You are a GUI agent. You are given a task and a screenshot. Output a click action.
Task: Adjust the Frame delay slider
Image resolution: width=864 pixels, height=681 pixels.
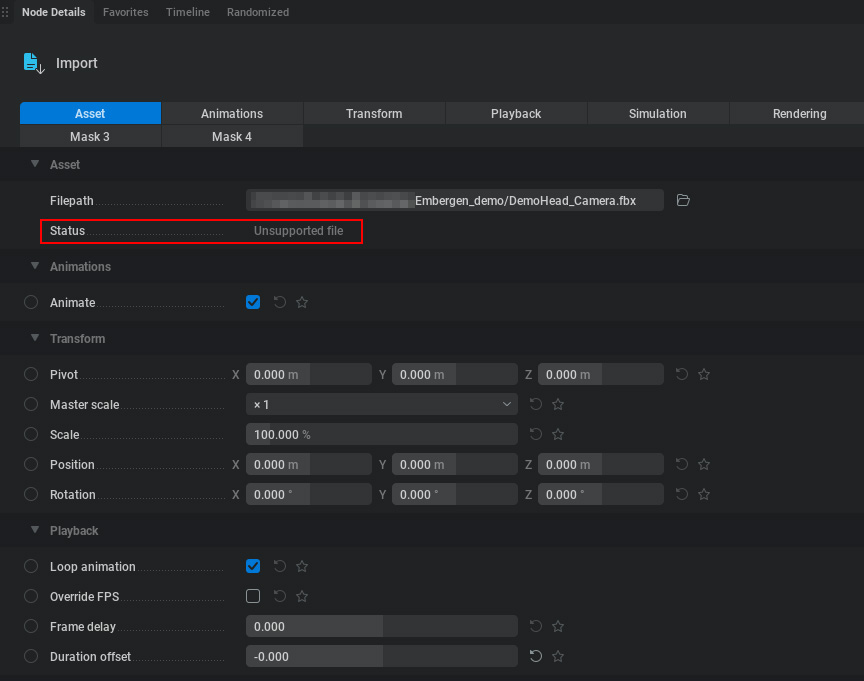(x=382, y=626)
